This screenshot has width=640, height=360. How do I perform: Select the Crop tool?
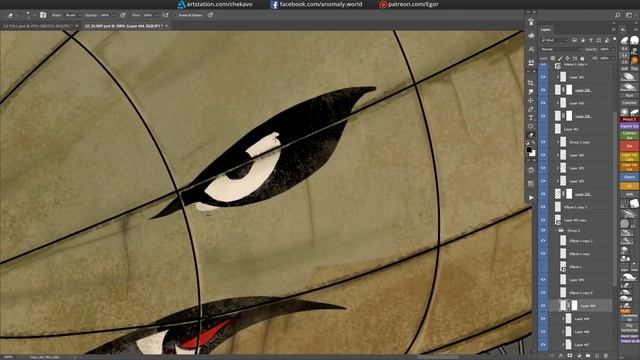[x=531, y=83]
